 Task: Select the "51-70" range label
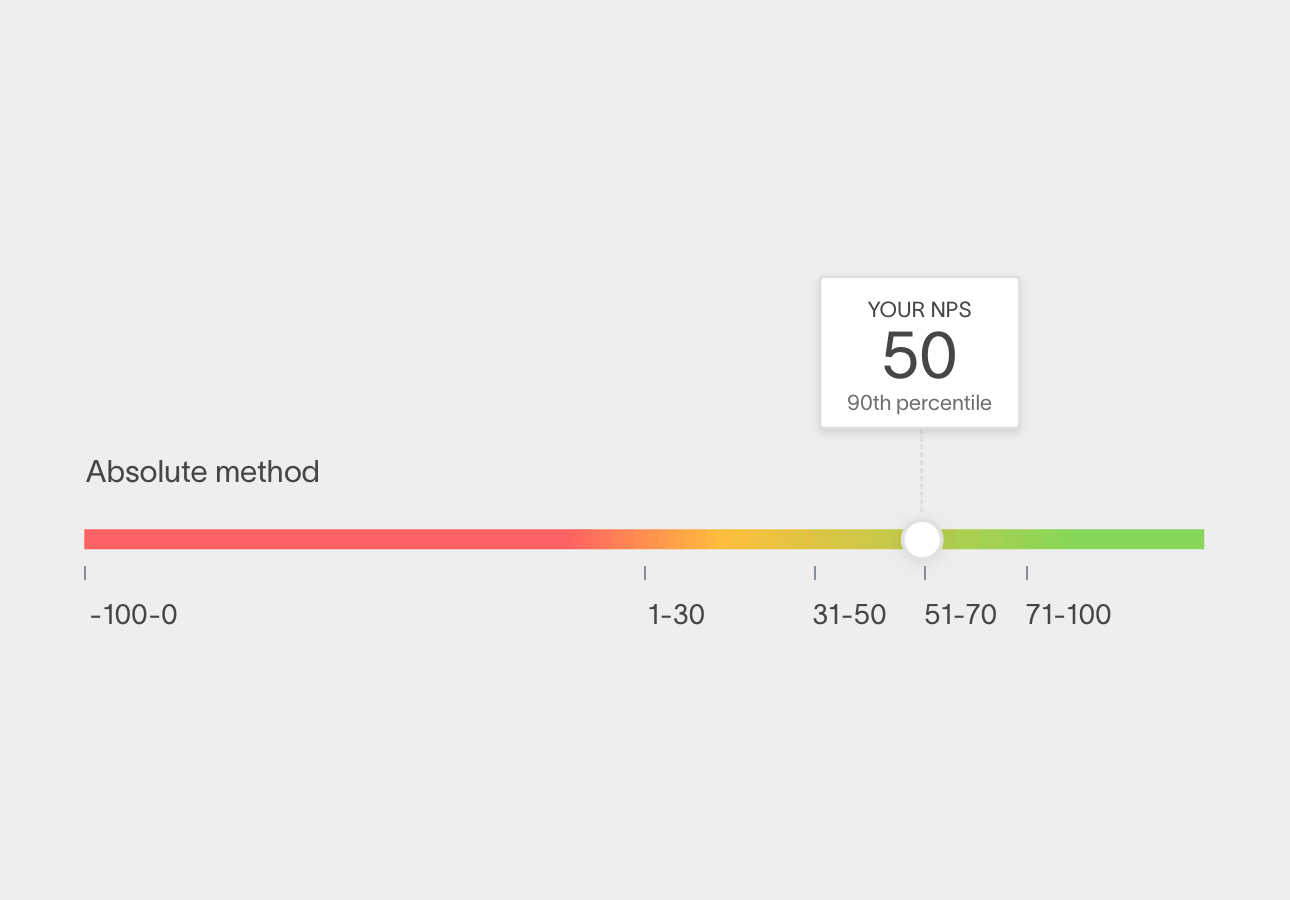coord(960,615)
